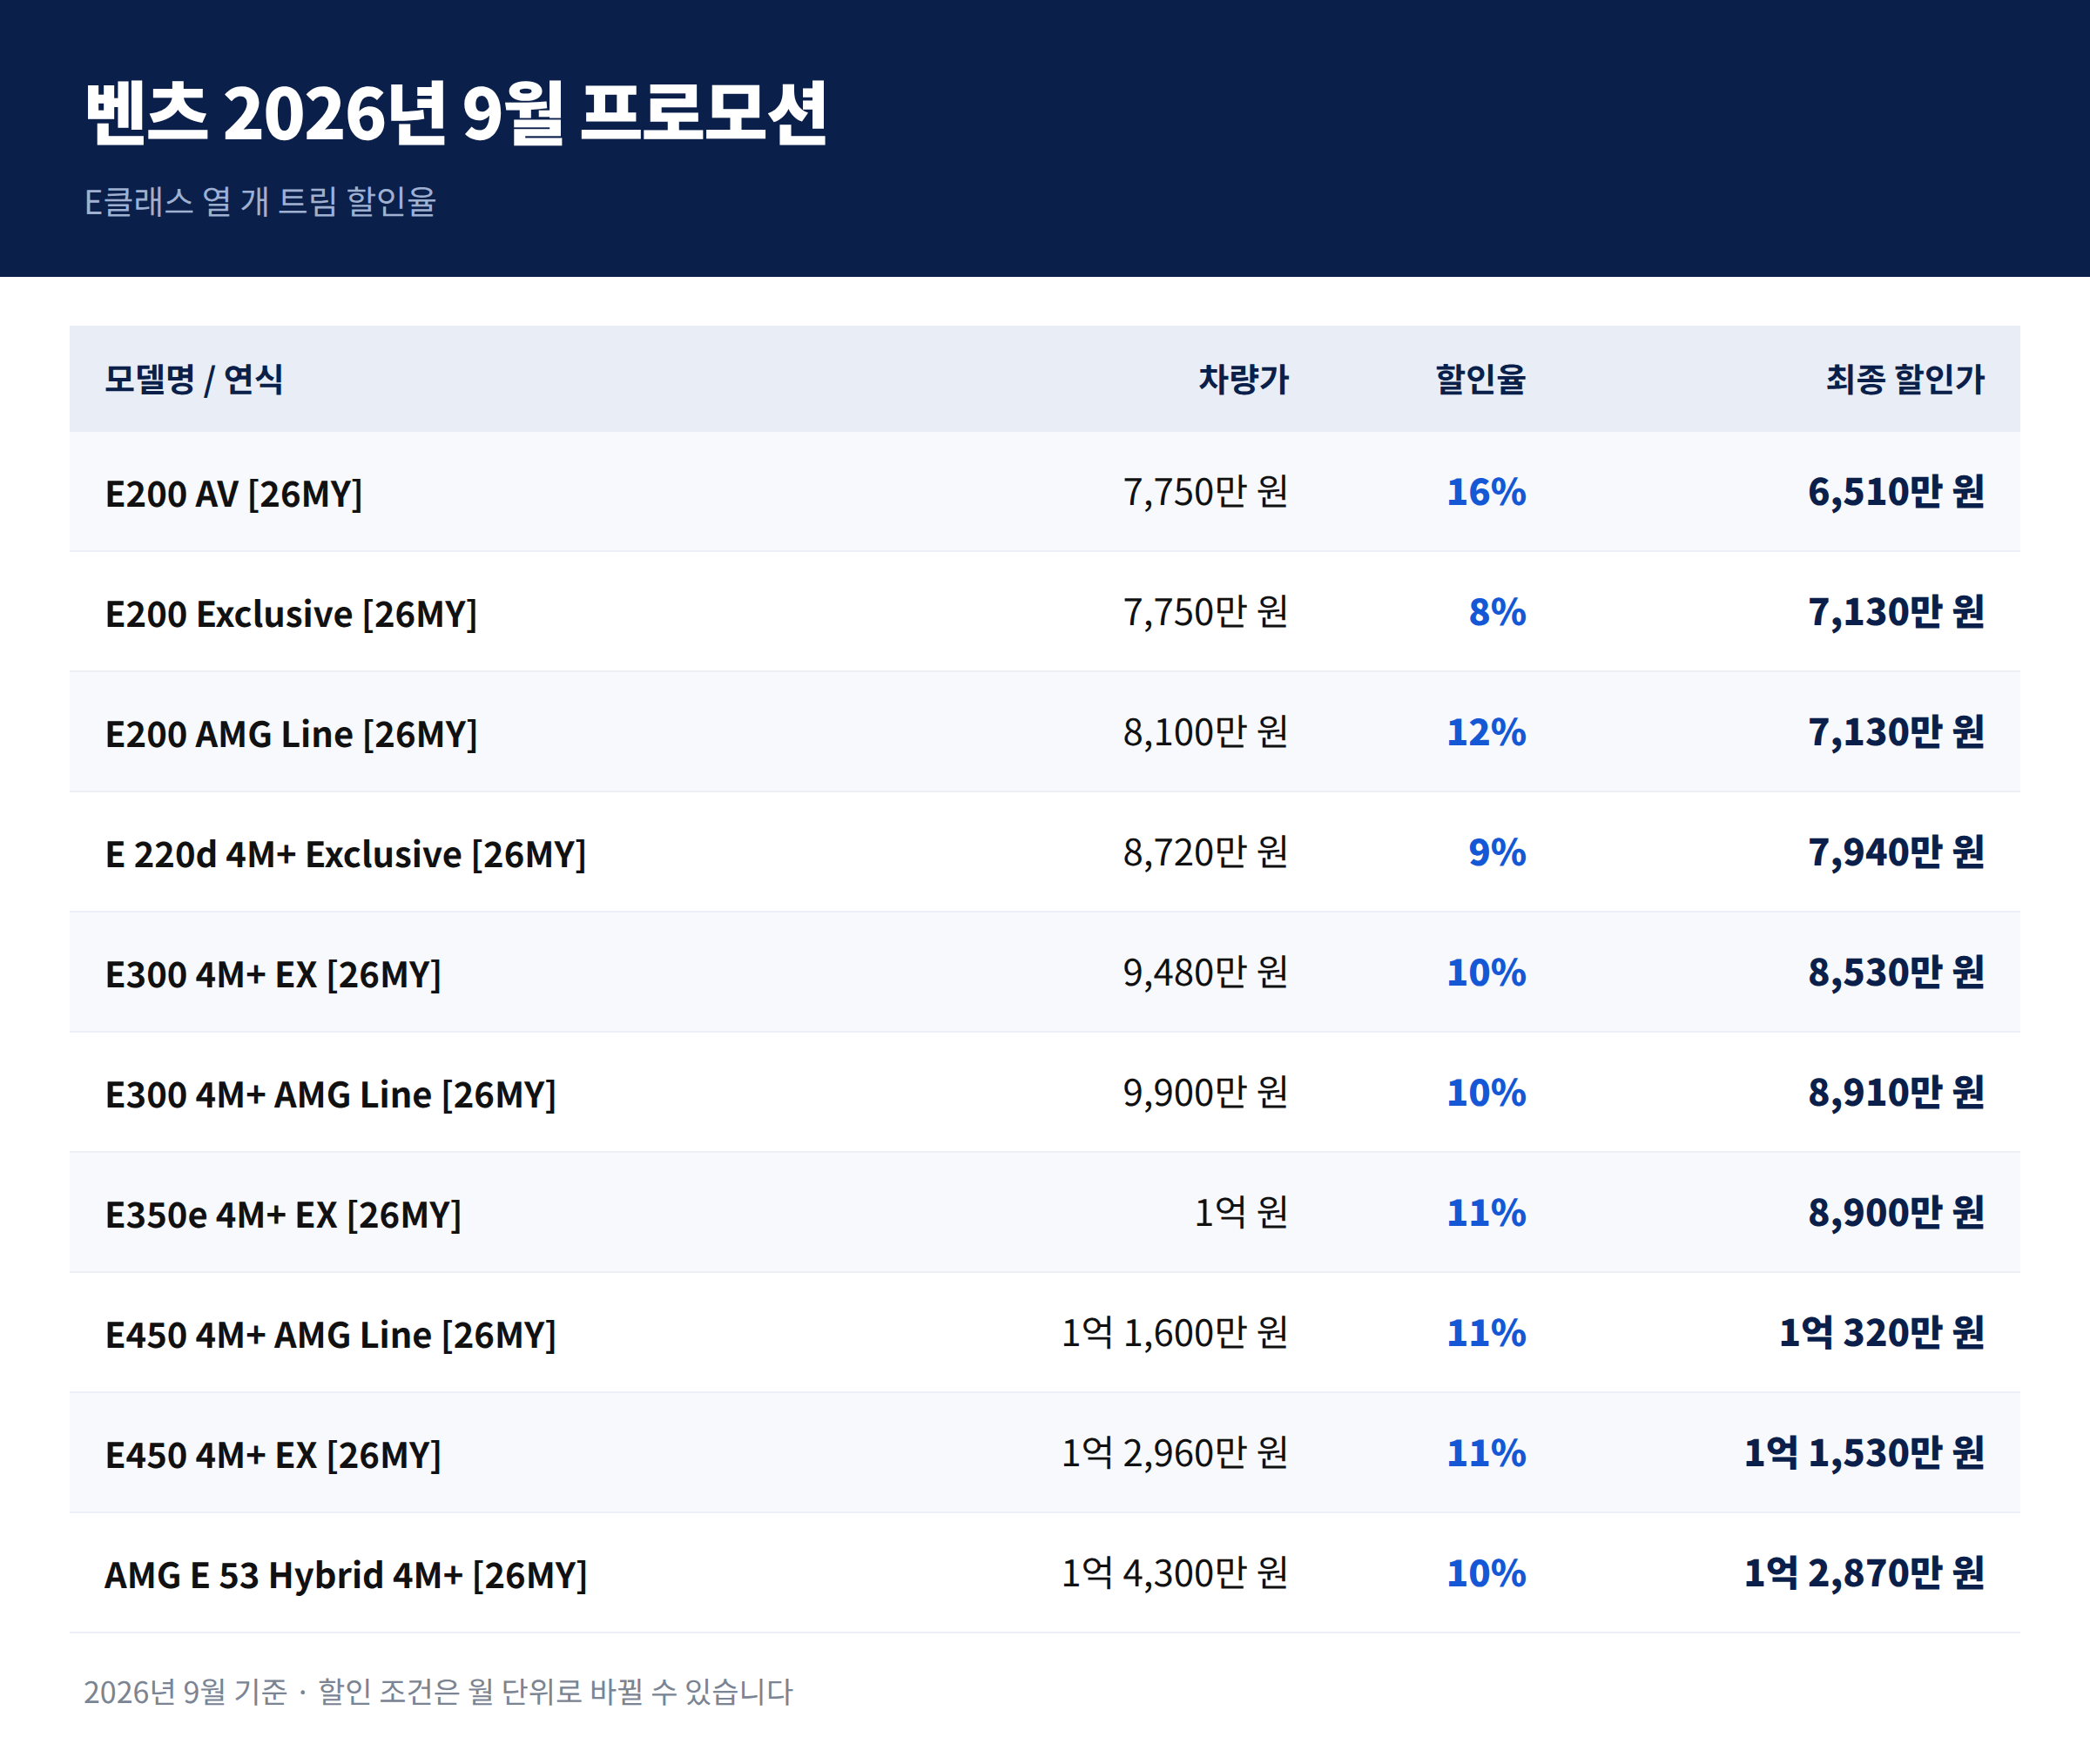Click the E350e 4M+ EX [26MY] model name
2090x1764 pixels.
(x=283, y=1214)
